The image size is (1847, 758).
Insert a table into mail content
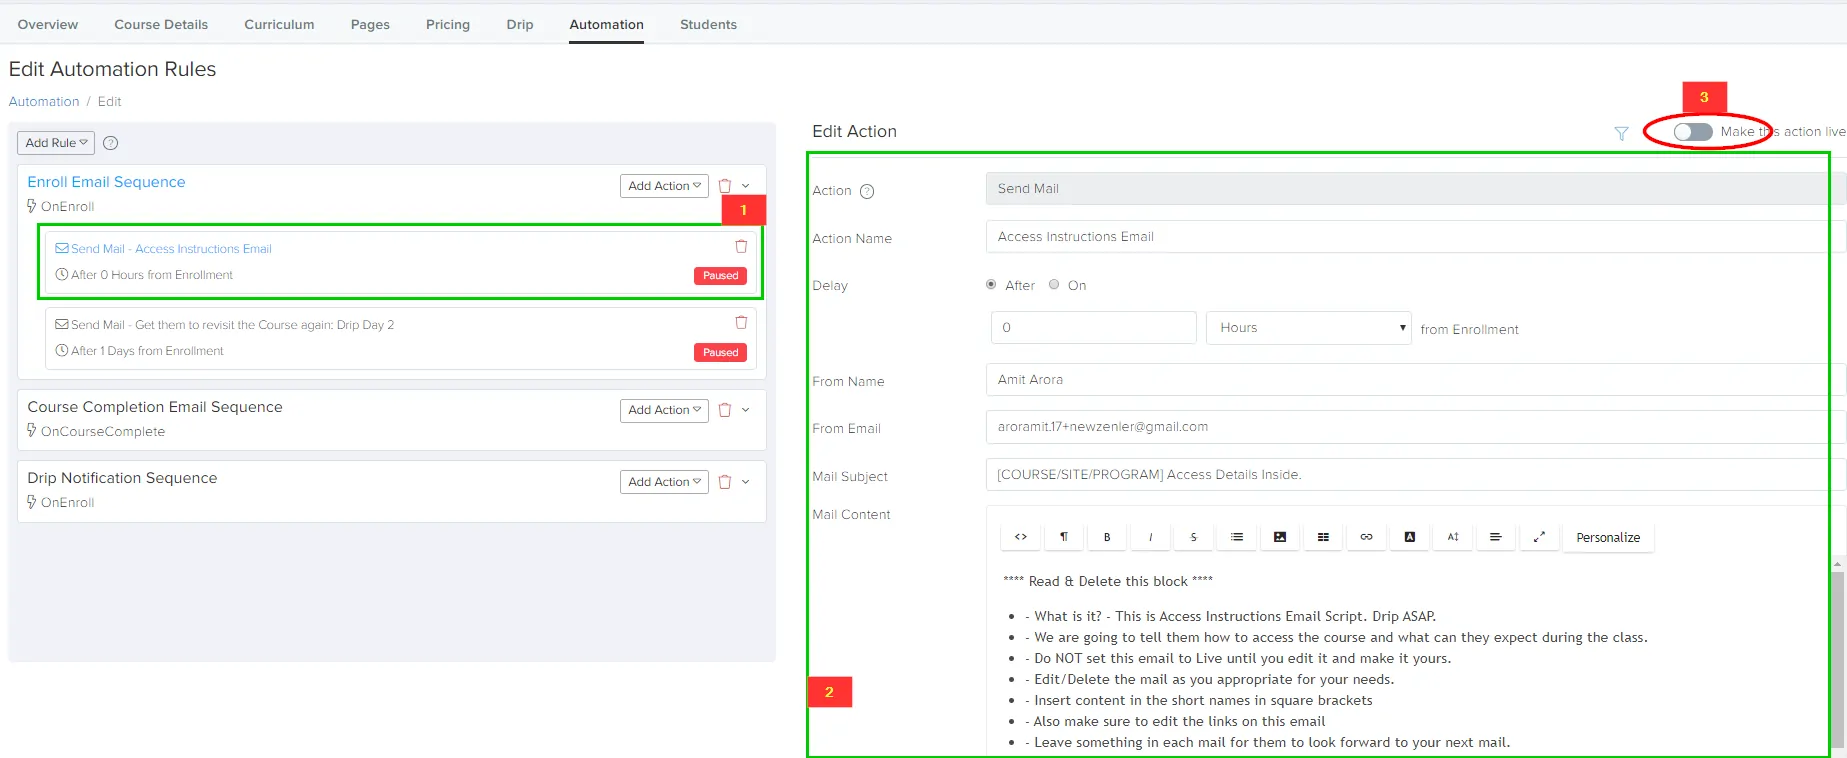(1323, 537)
